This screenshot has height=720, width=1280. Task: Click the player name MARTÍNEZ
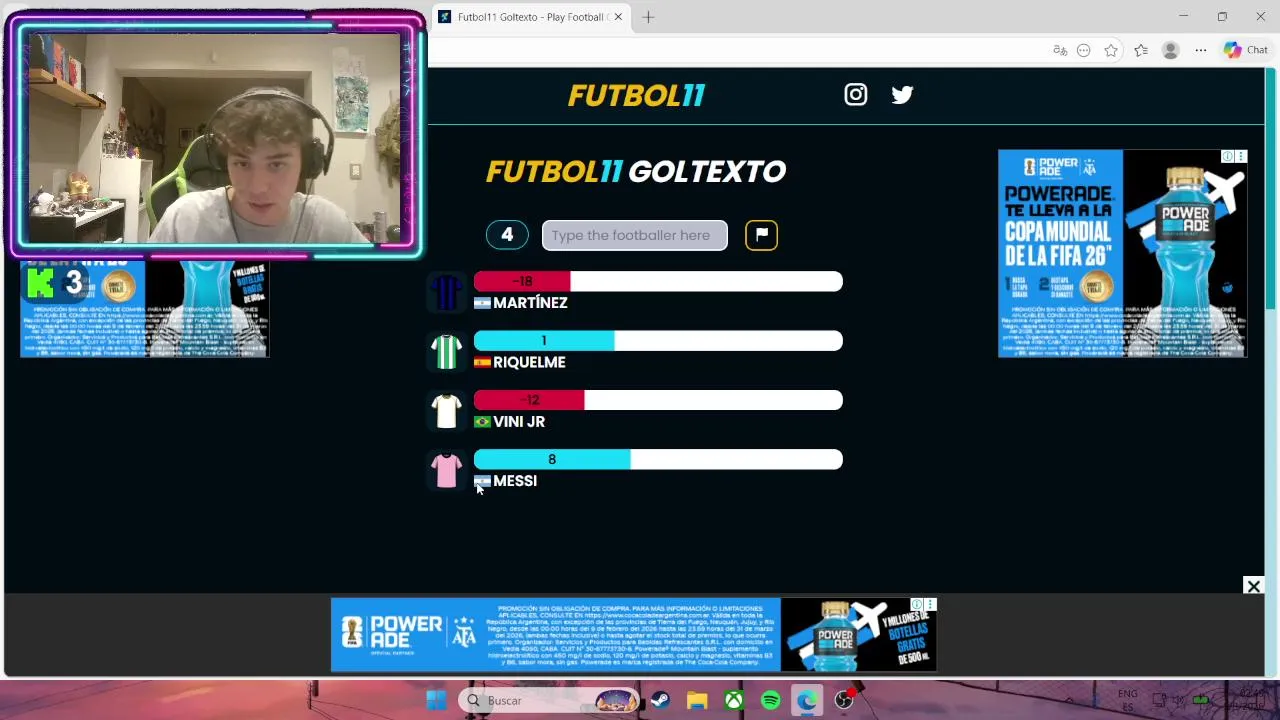[530, 303]
